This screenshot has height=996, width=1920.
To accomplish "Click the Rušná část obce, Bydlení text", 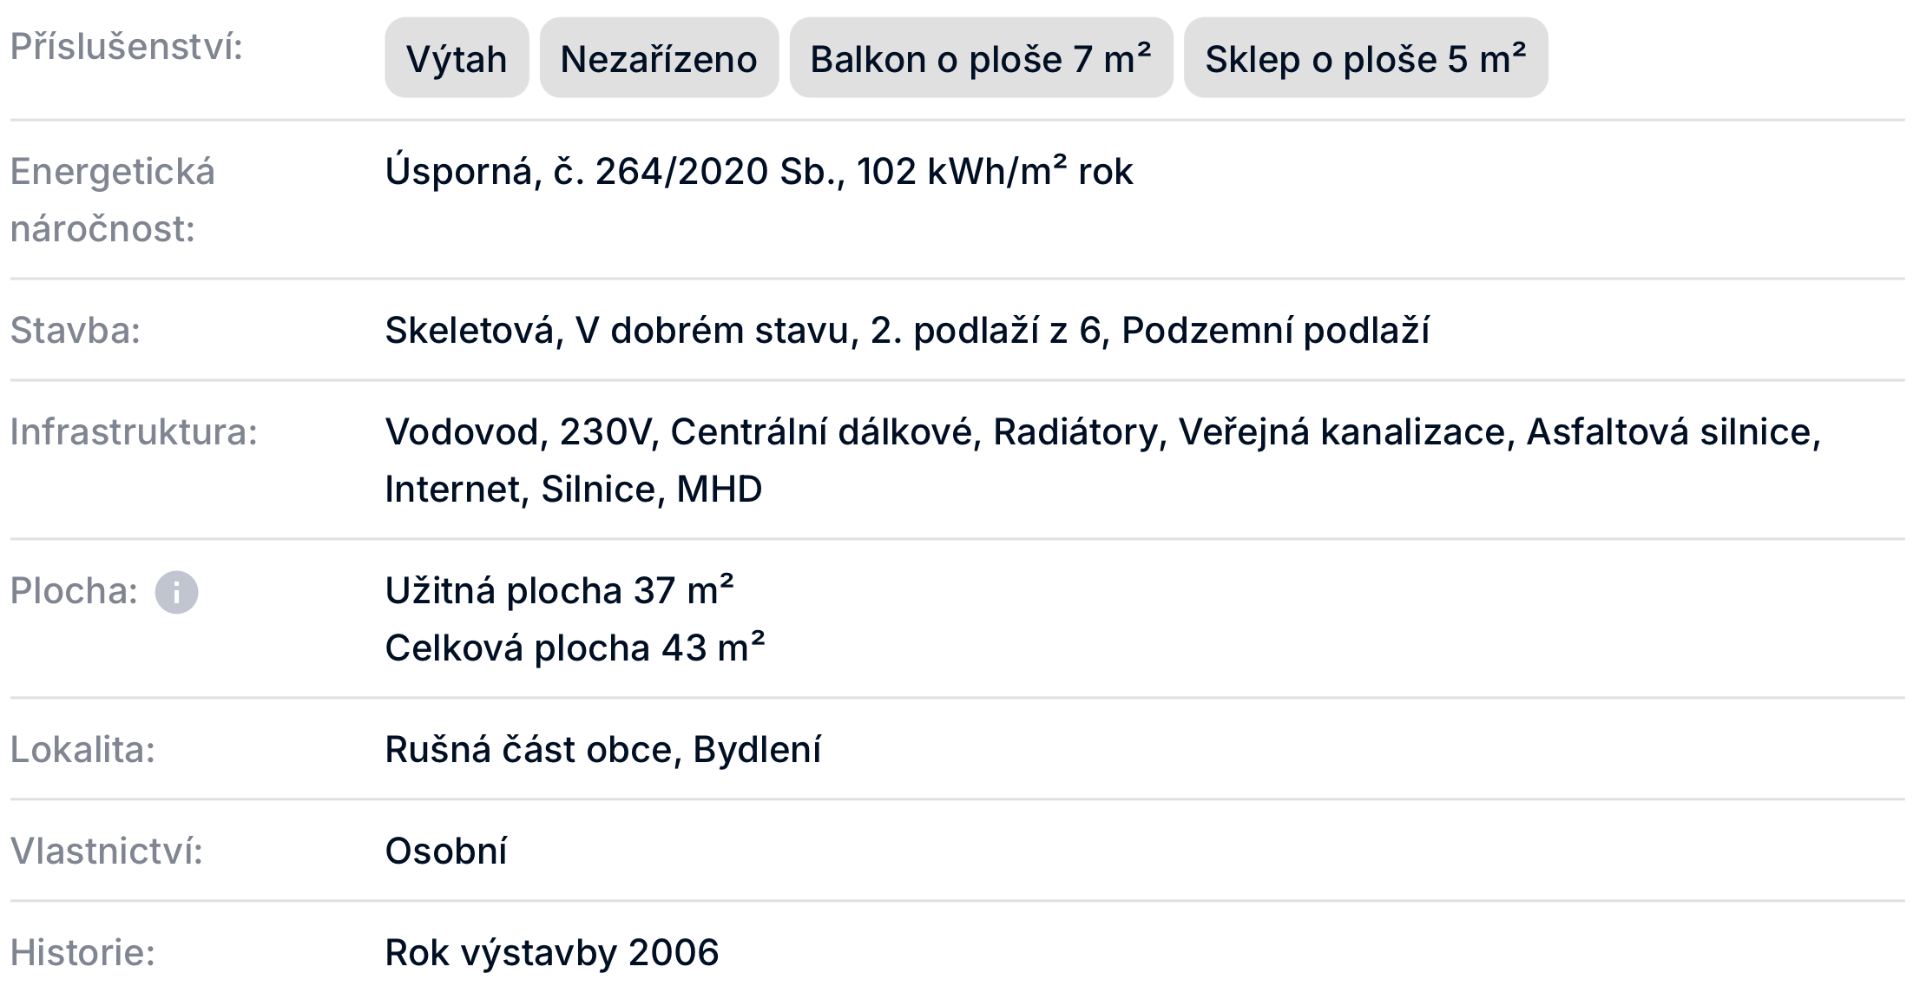I will coord(602,749).
